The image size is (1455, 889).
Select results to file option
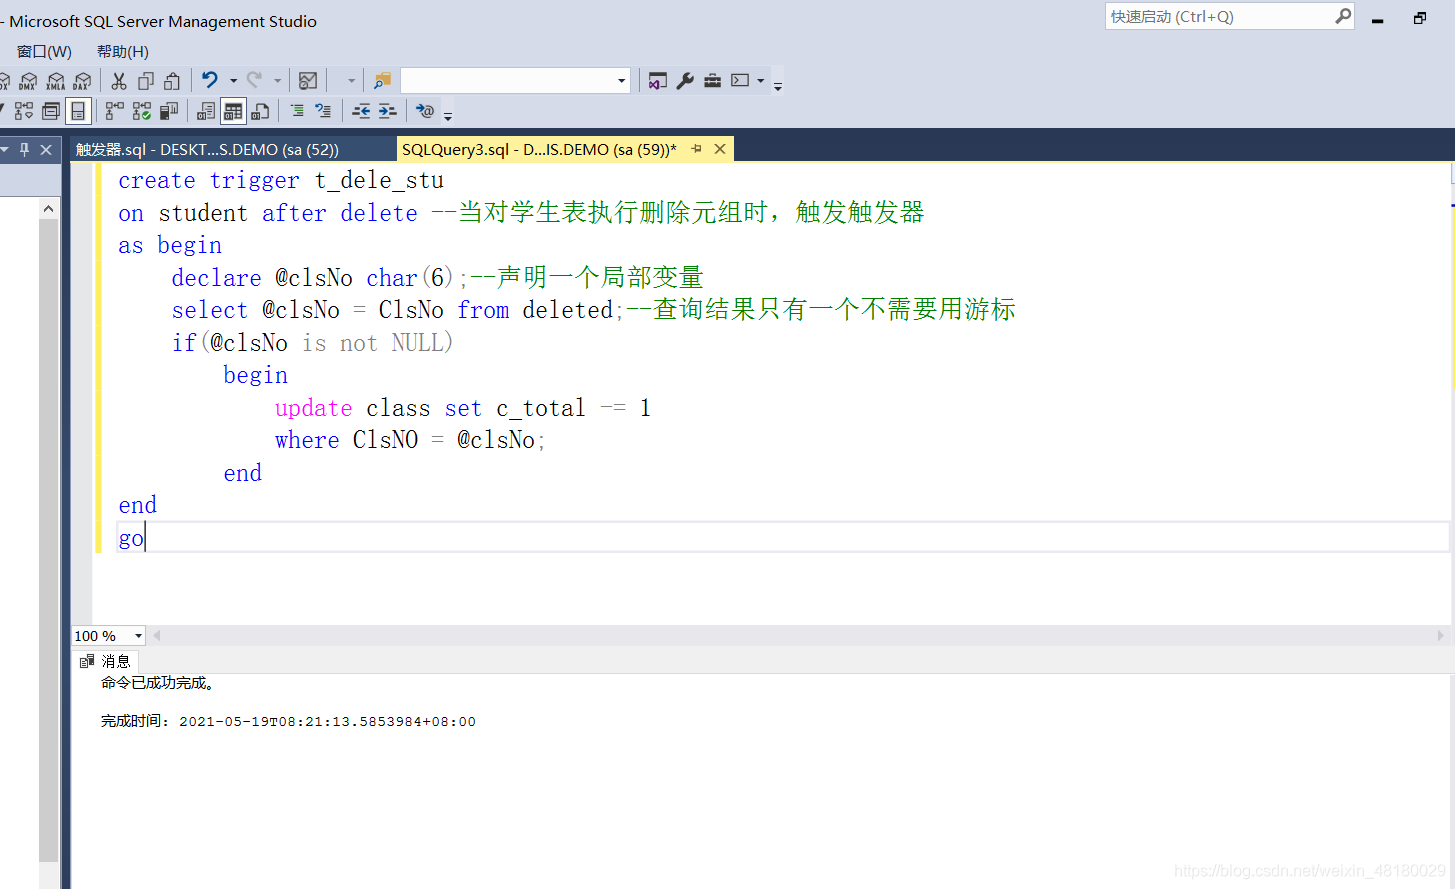[x=260, y=111]
